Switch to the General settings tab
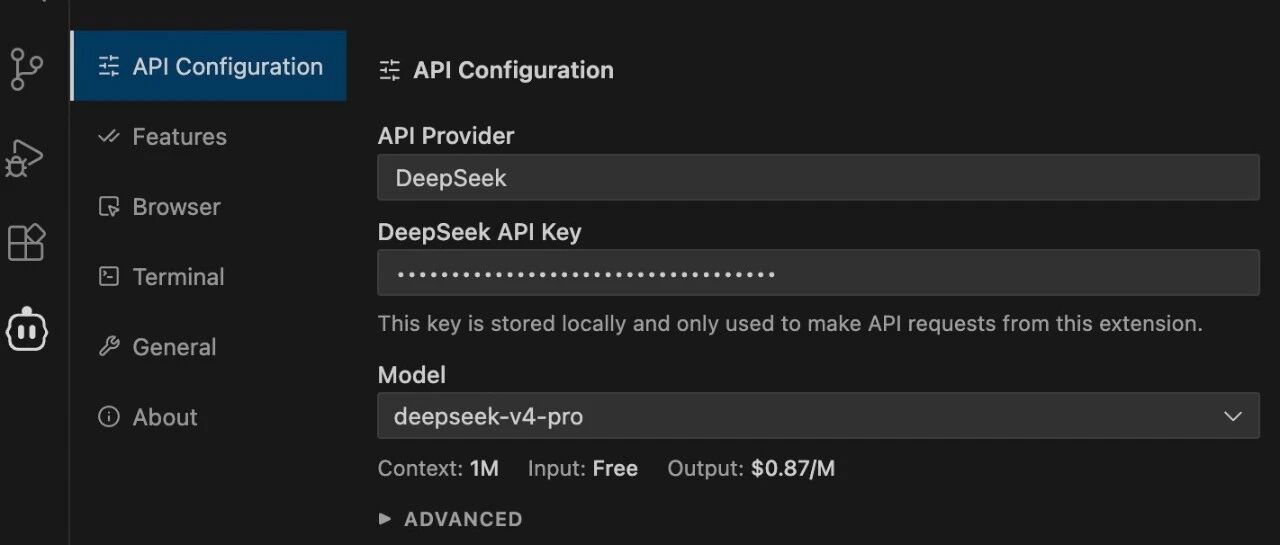This screenshot has height=545, width=1280. 209,347
